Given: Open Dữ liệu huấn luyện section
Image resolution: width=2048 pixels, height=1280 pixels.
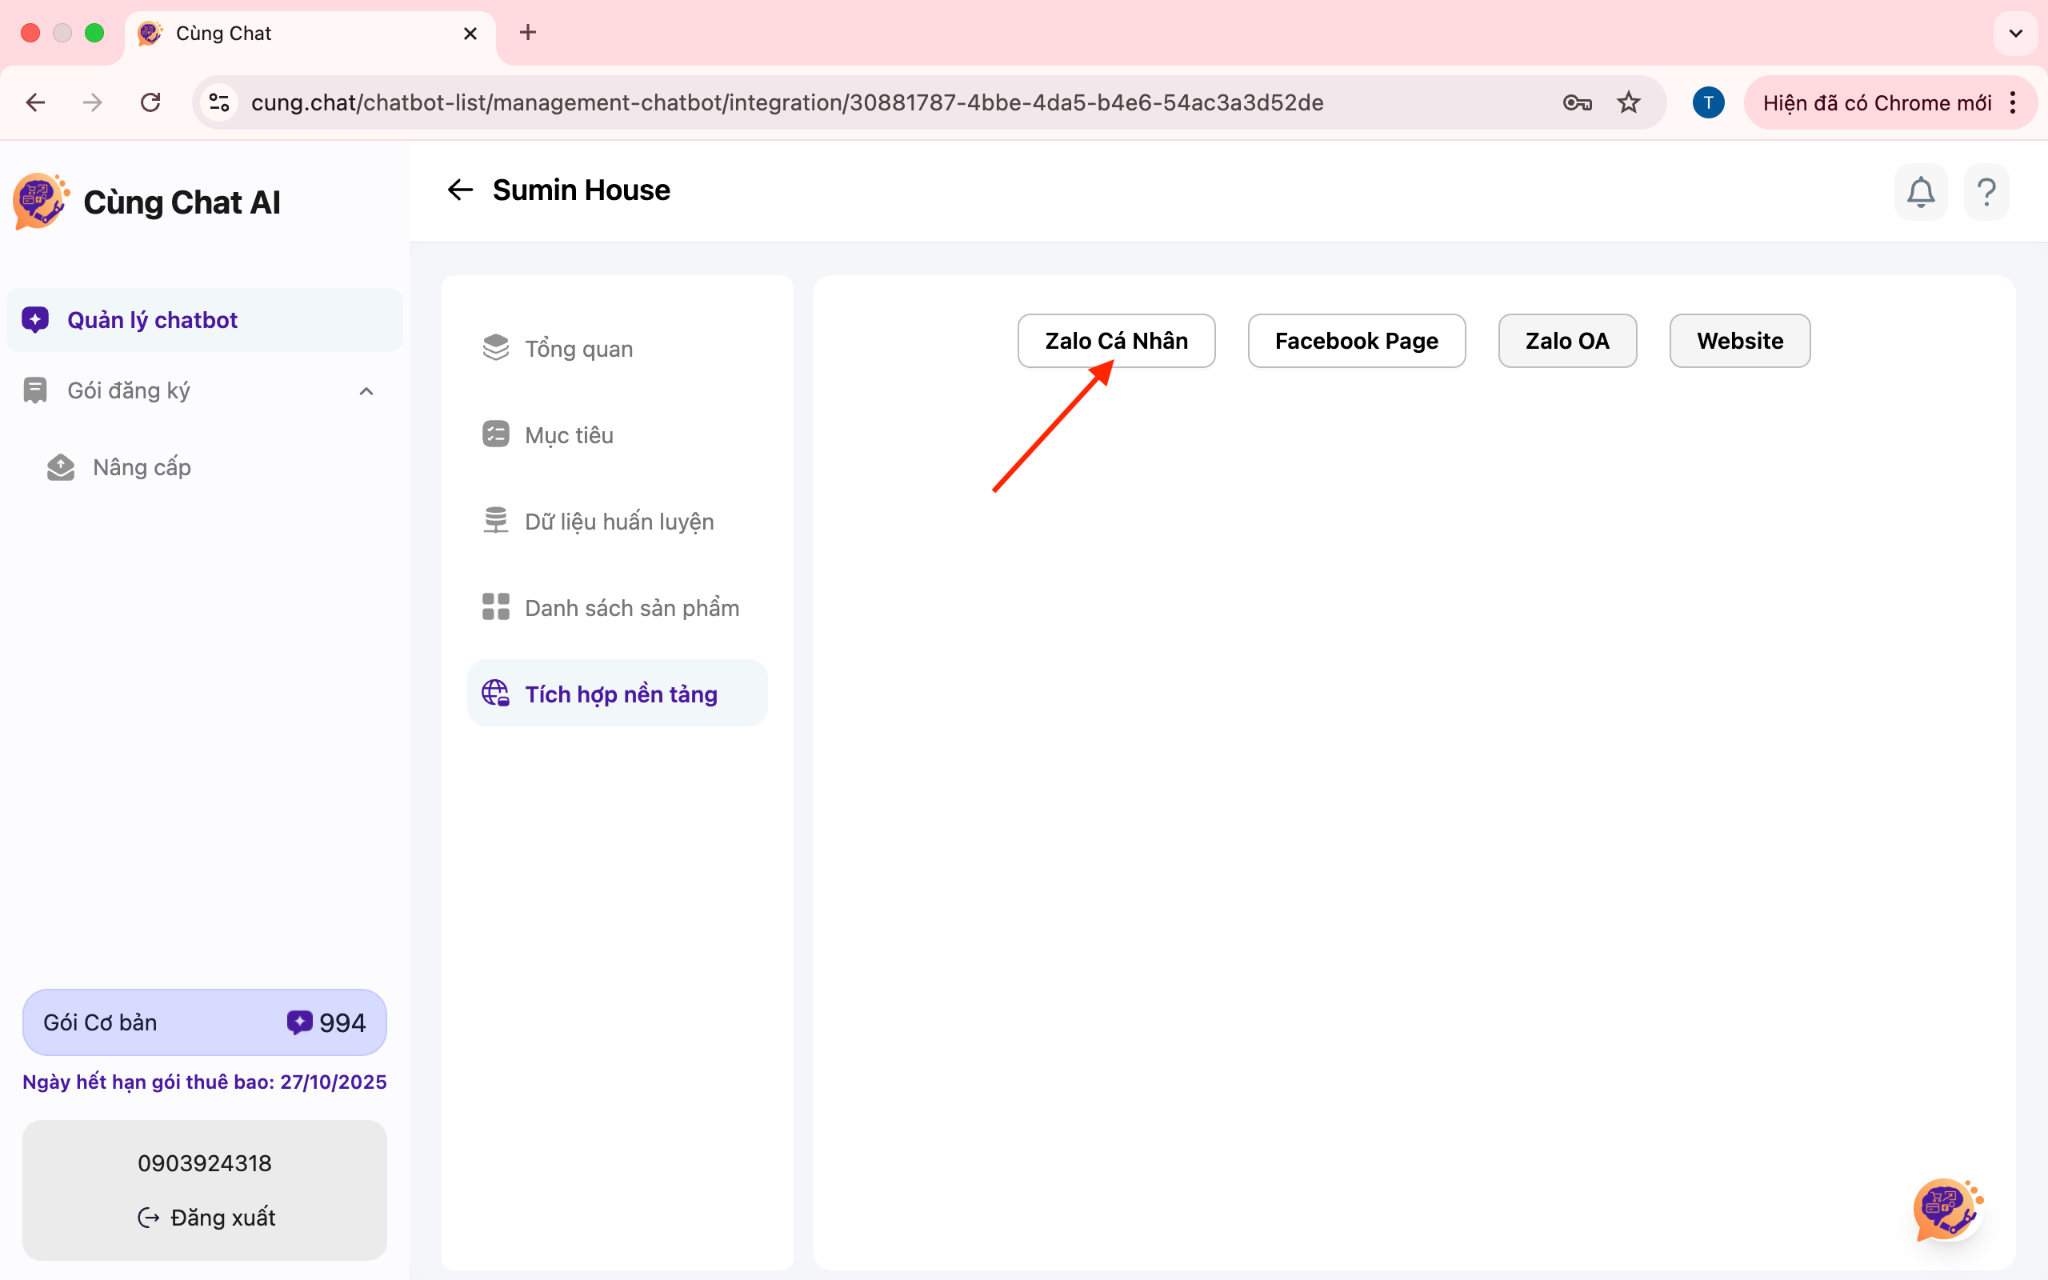Looking at the screenshot, I should pos(618,522).
